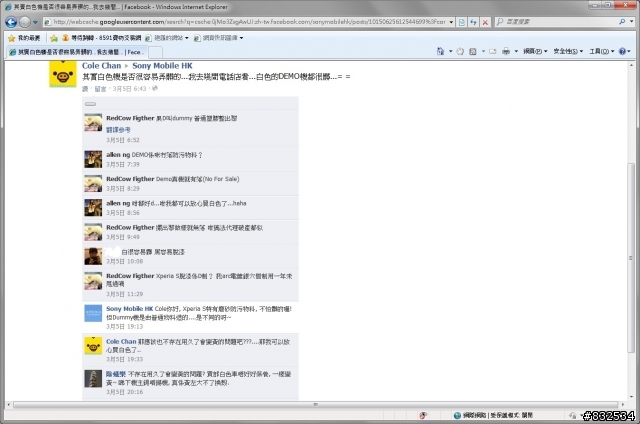Click the horizontal scrollbar track

[316, 404]
